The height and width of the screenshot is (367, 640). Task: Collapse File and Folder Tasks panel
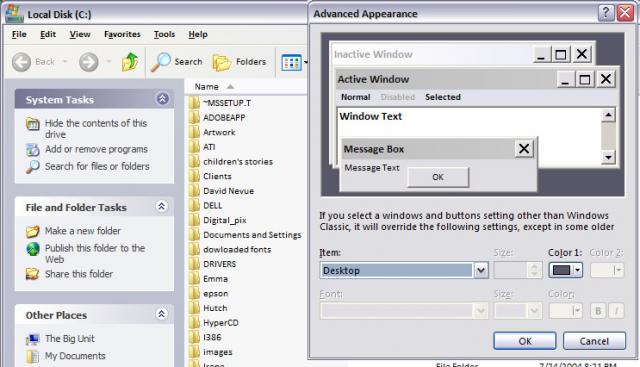(x=162, y=207)
